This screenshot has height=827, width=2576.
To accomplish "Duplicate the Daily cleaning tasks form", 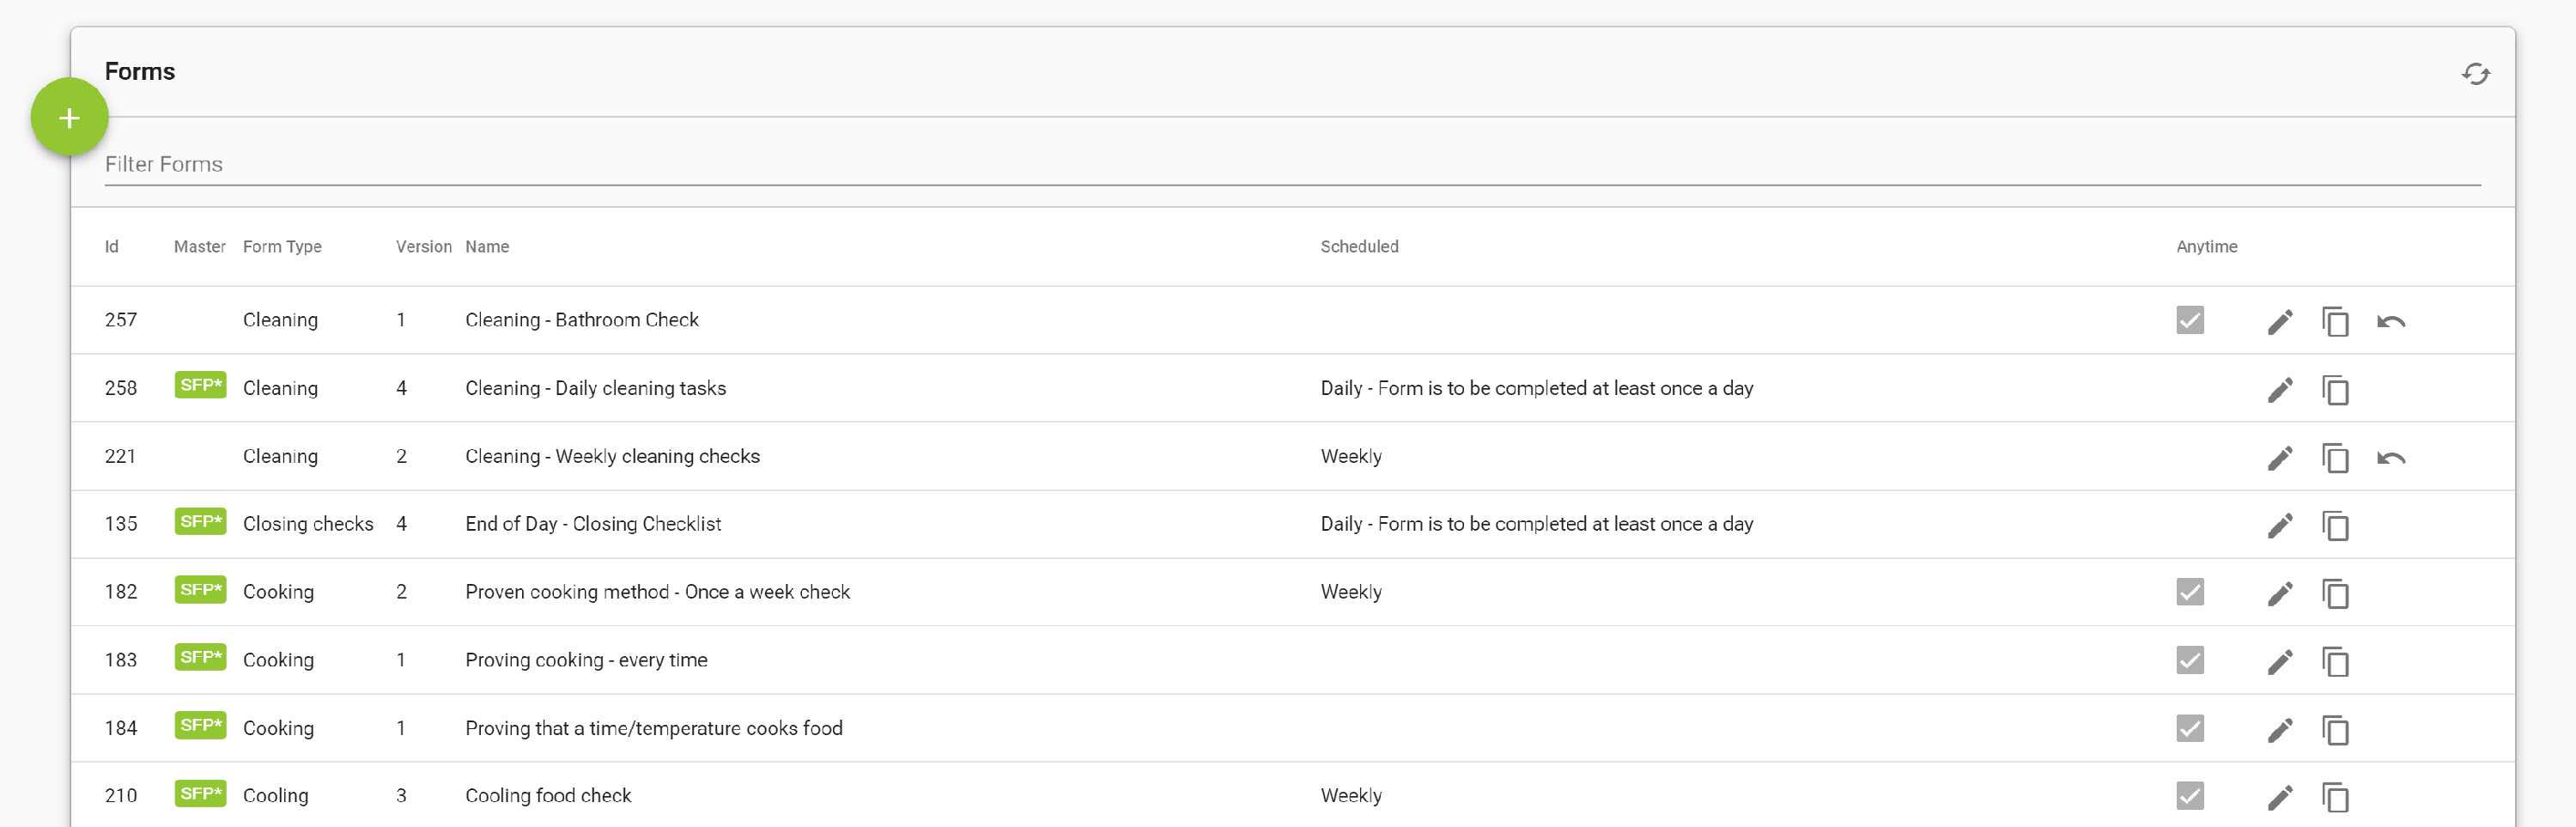I will [x=2334, y=389].
